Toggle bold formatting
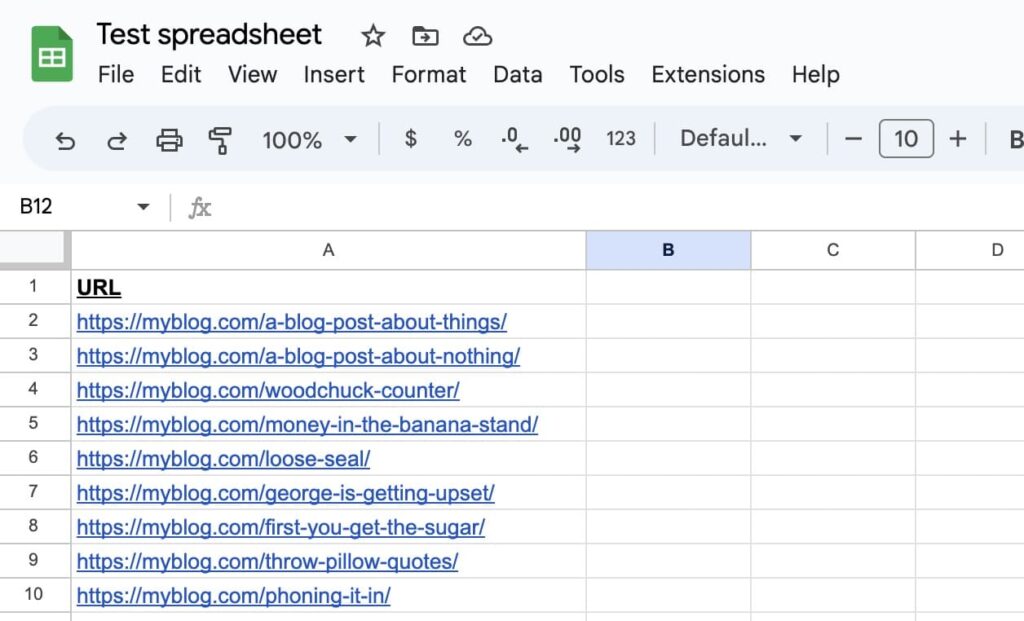Viewport: 1024px width, 621px height. point(1016,139)
